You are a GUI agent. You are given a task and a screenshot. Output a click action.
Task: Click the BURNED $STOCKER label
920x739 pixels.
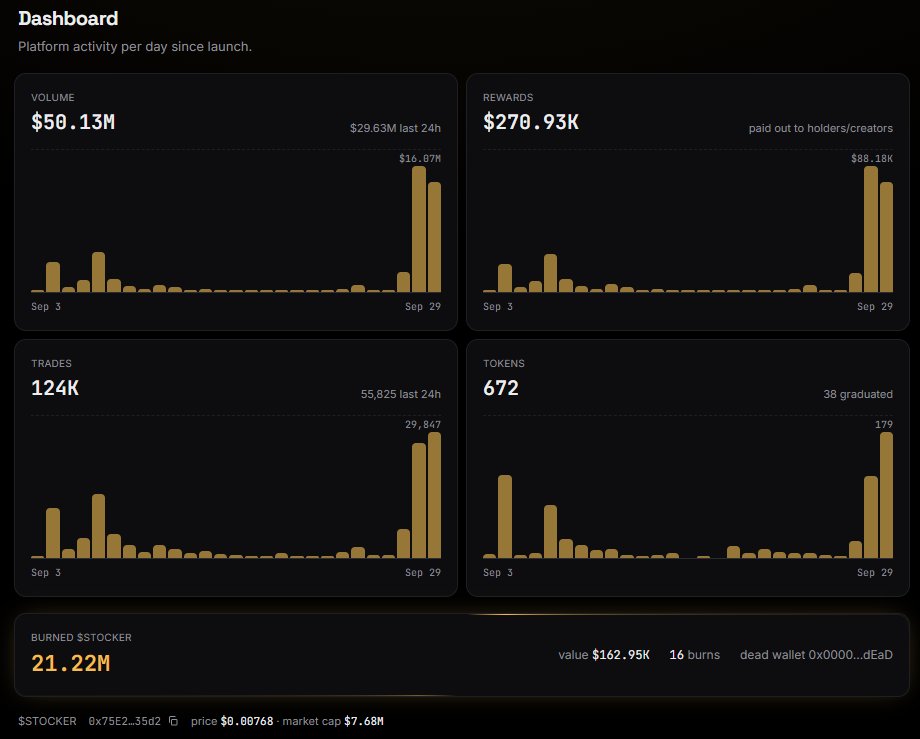(82, 638)
